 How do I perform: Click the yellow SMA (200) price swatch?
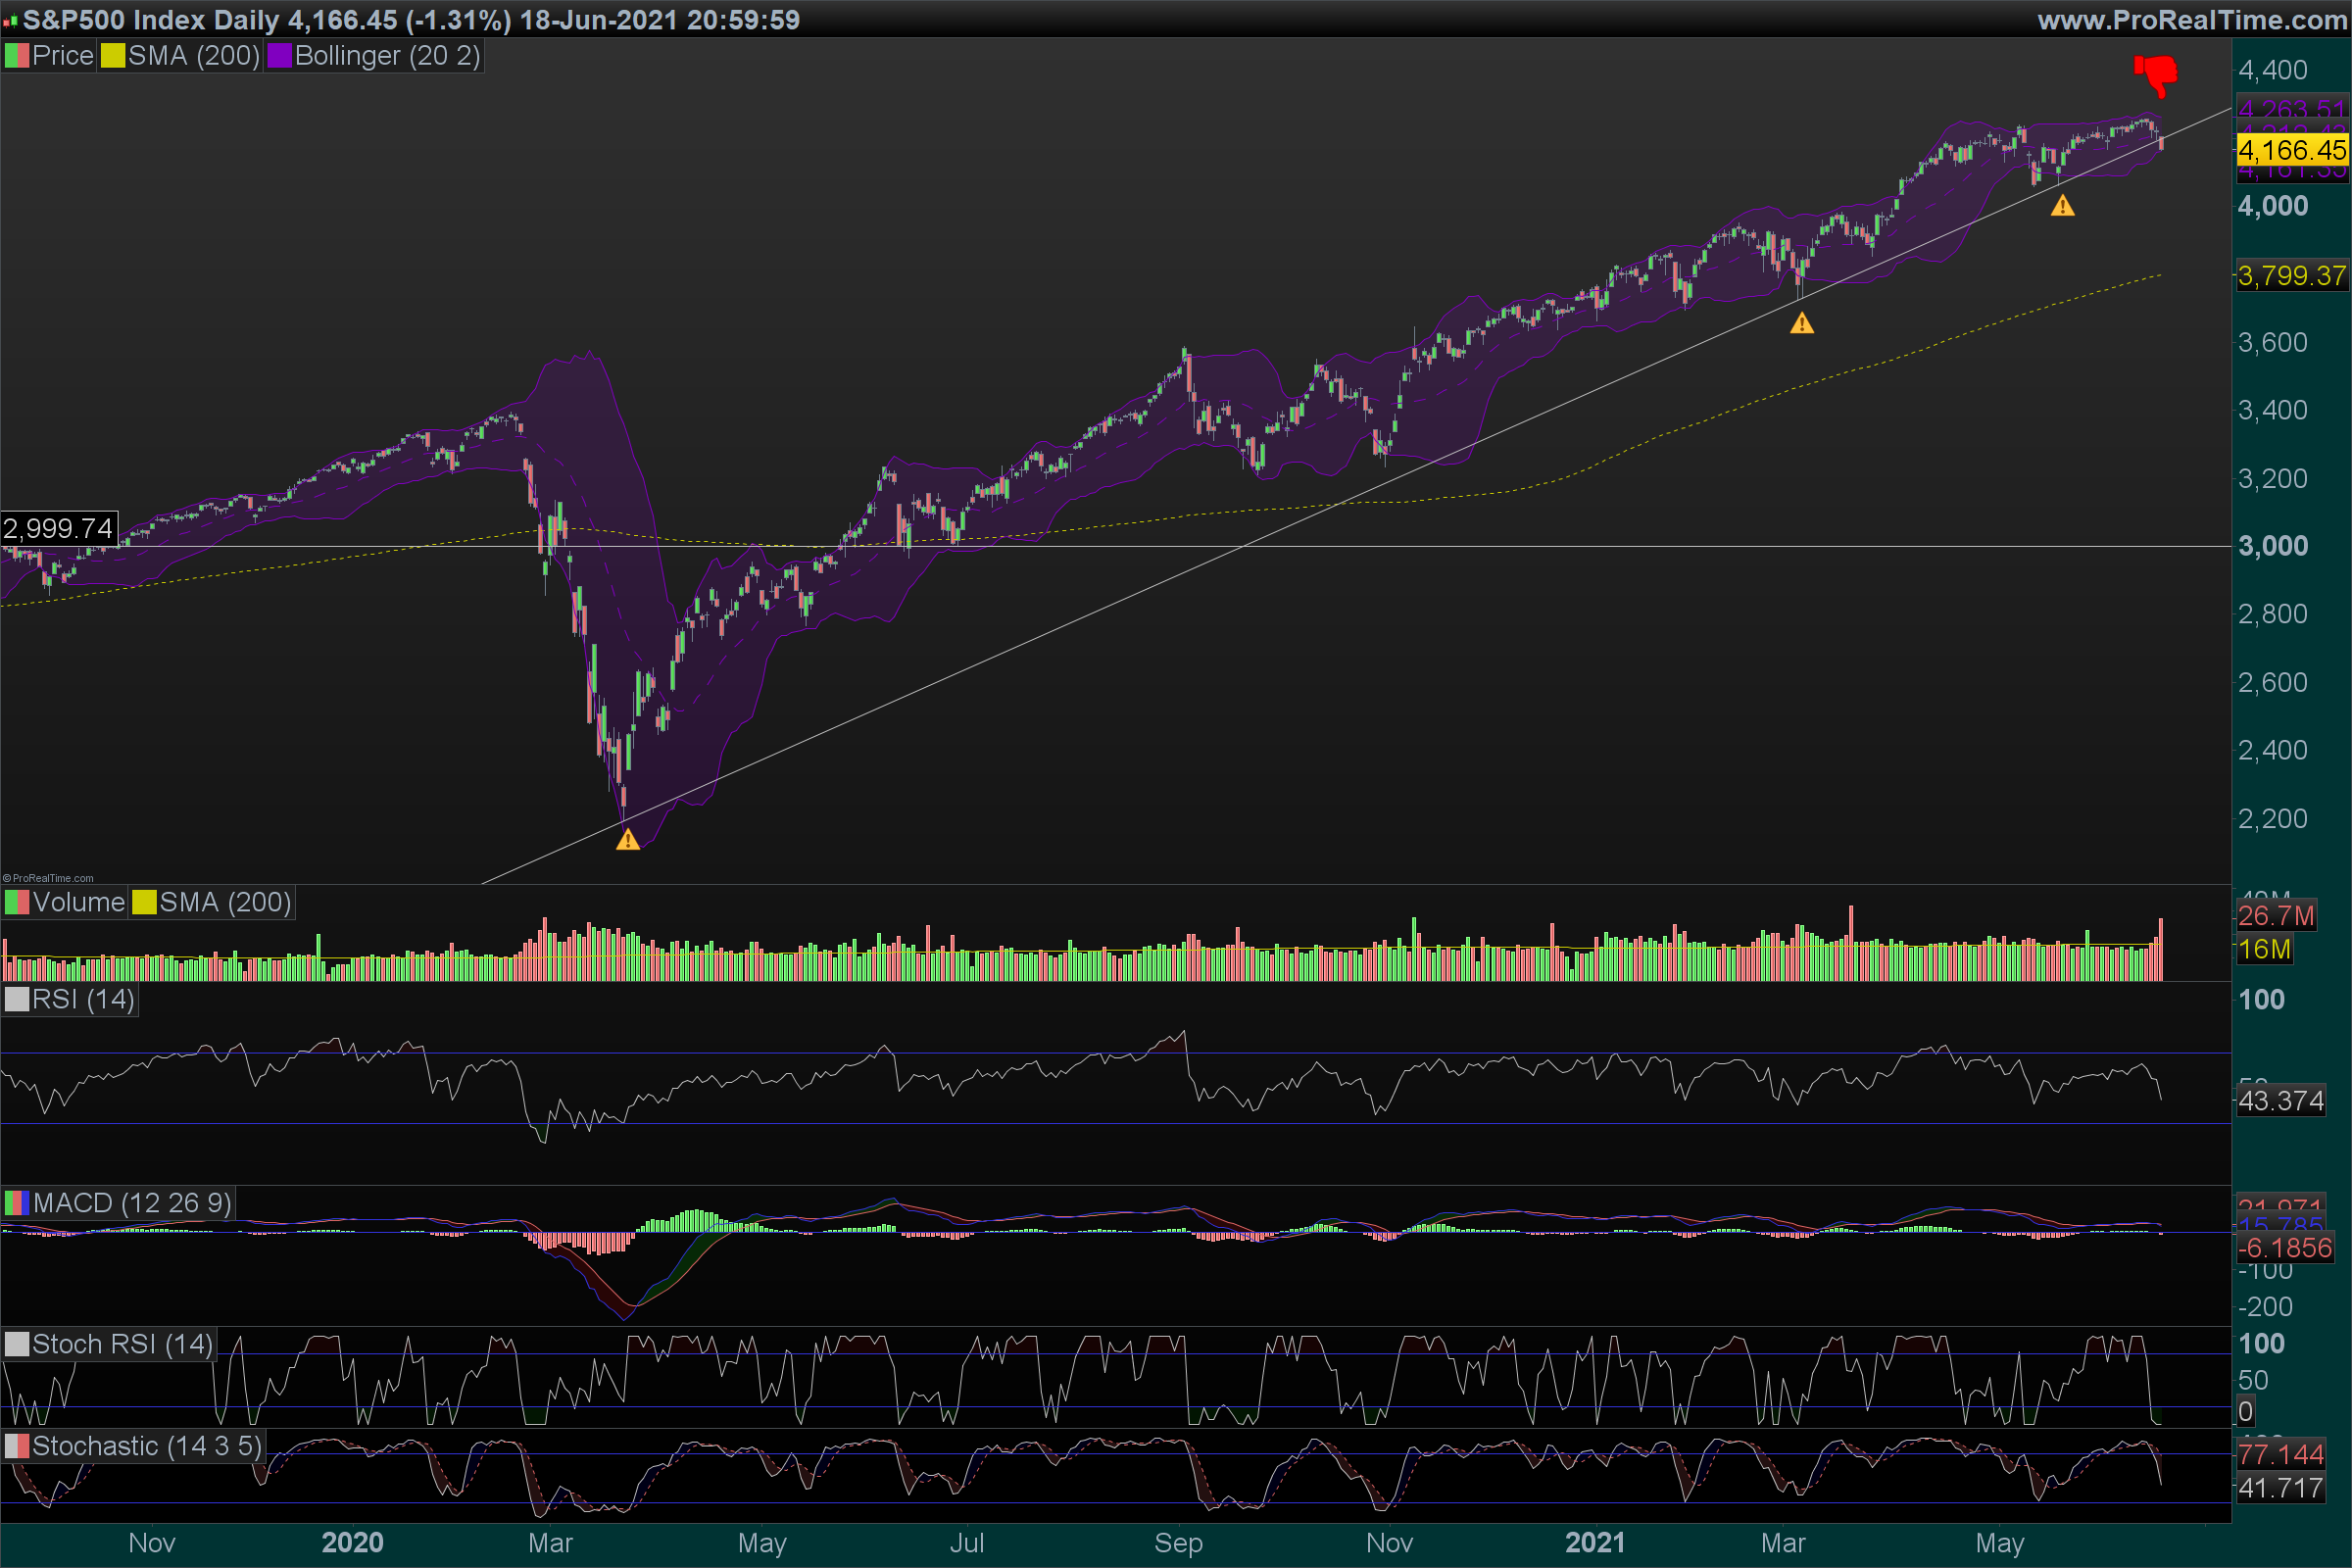[112, 56]
